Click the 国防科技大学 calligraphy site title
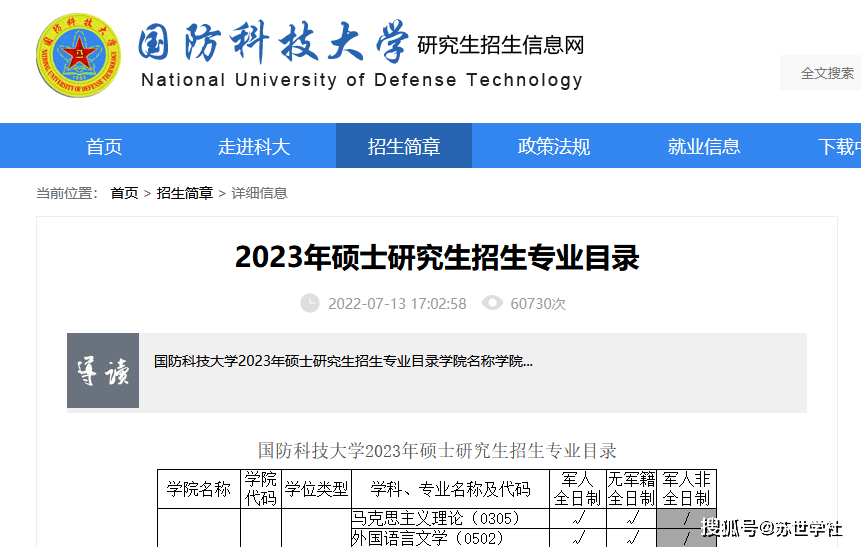Image resolution: width=861 pixels, height=547 pixels. (x=273, y=42)
